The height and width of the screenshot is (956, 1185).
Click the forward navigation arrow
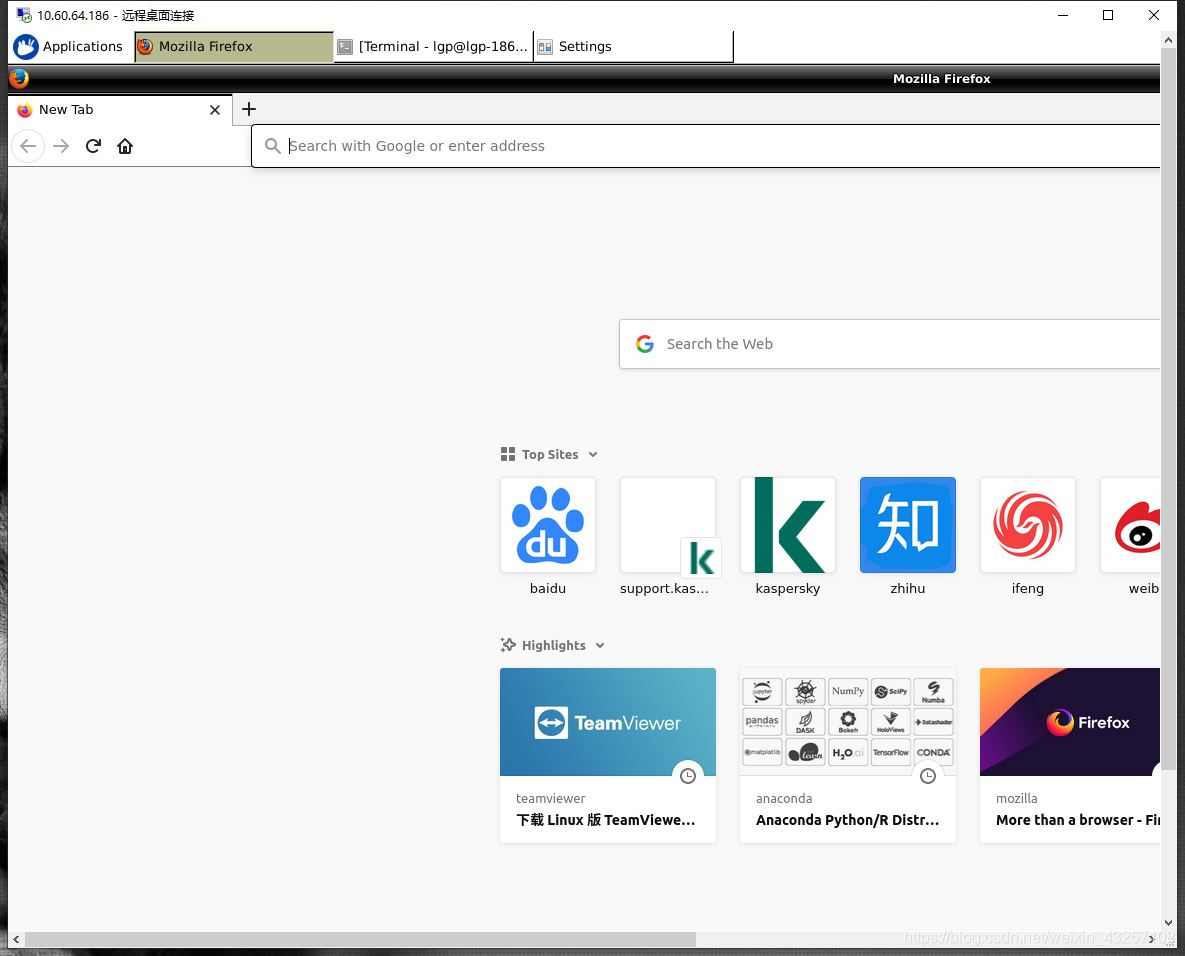point(60,146)
